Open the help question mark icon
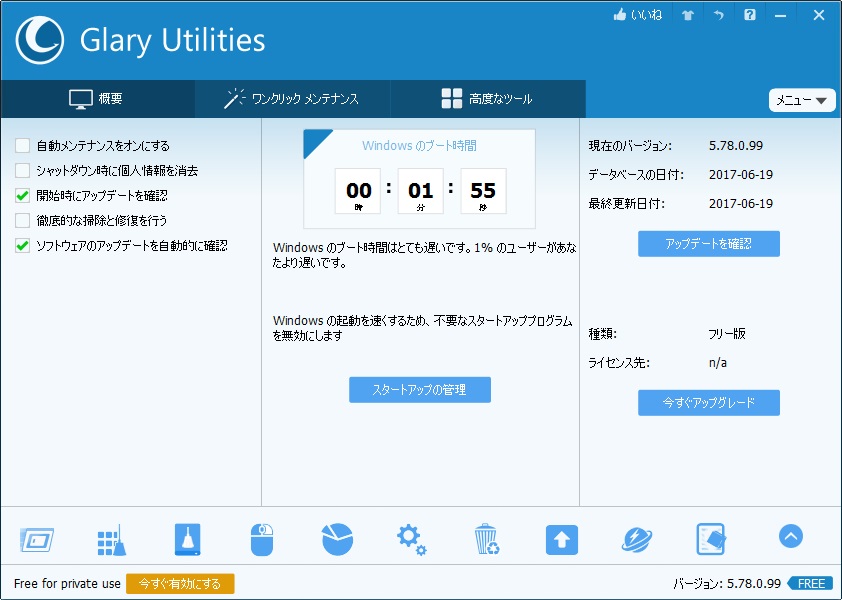842x600 pixels. point(750,15)
